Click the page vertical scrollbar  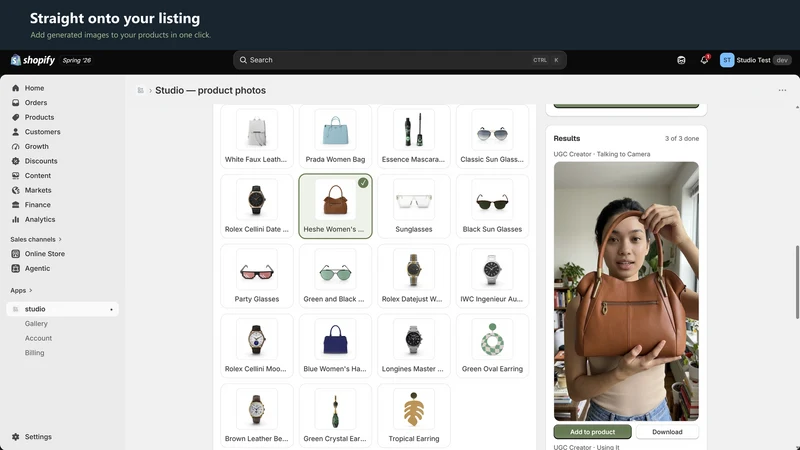(x=796, y=282)
